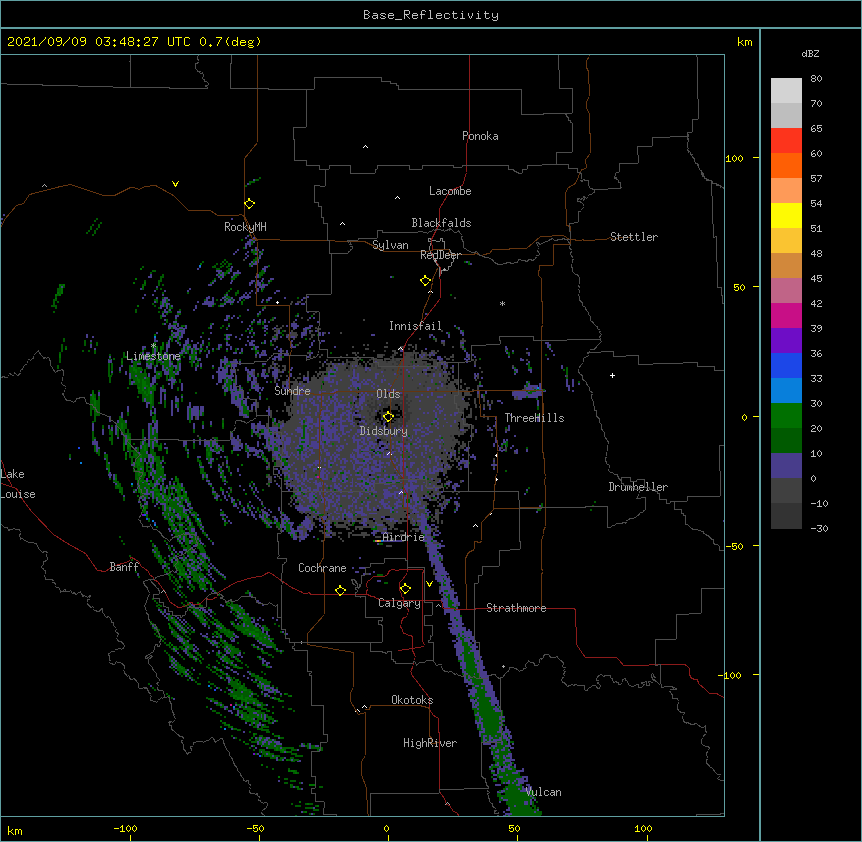Click the dBZ legend heading

(810, 54)
